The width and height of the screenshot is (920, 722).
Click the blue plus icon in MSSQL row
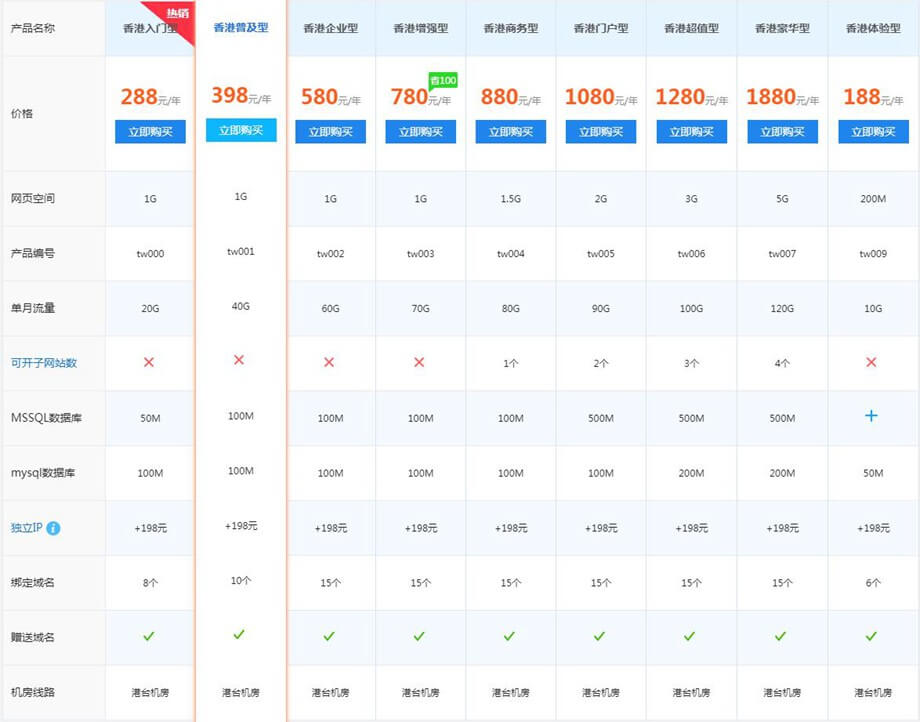pyautogui.click(x=871, y=415)
